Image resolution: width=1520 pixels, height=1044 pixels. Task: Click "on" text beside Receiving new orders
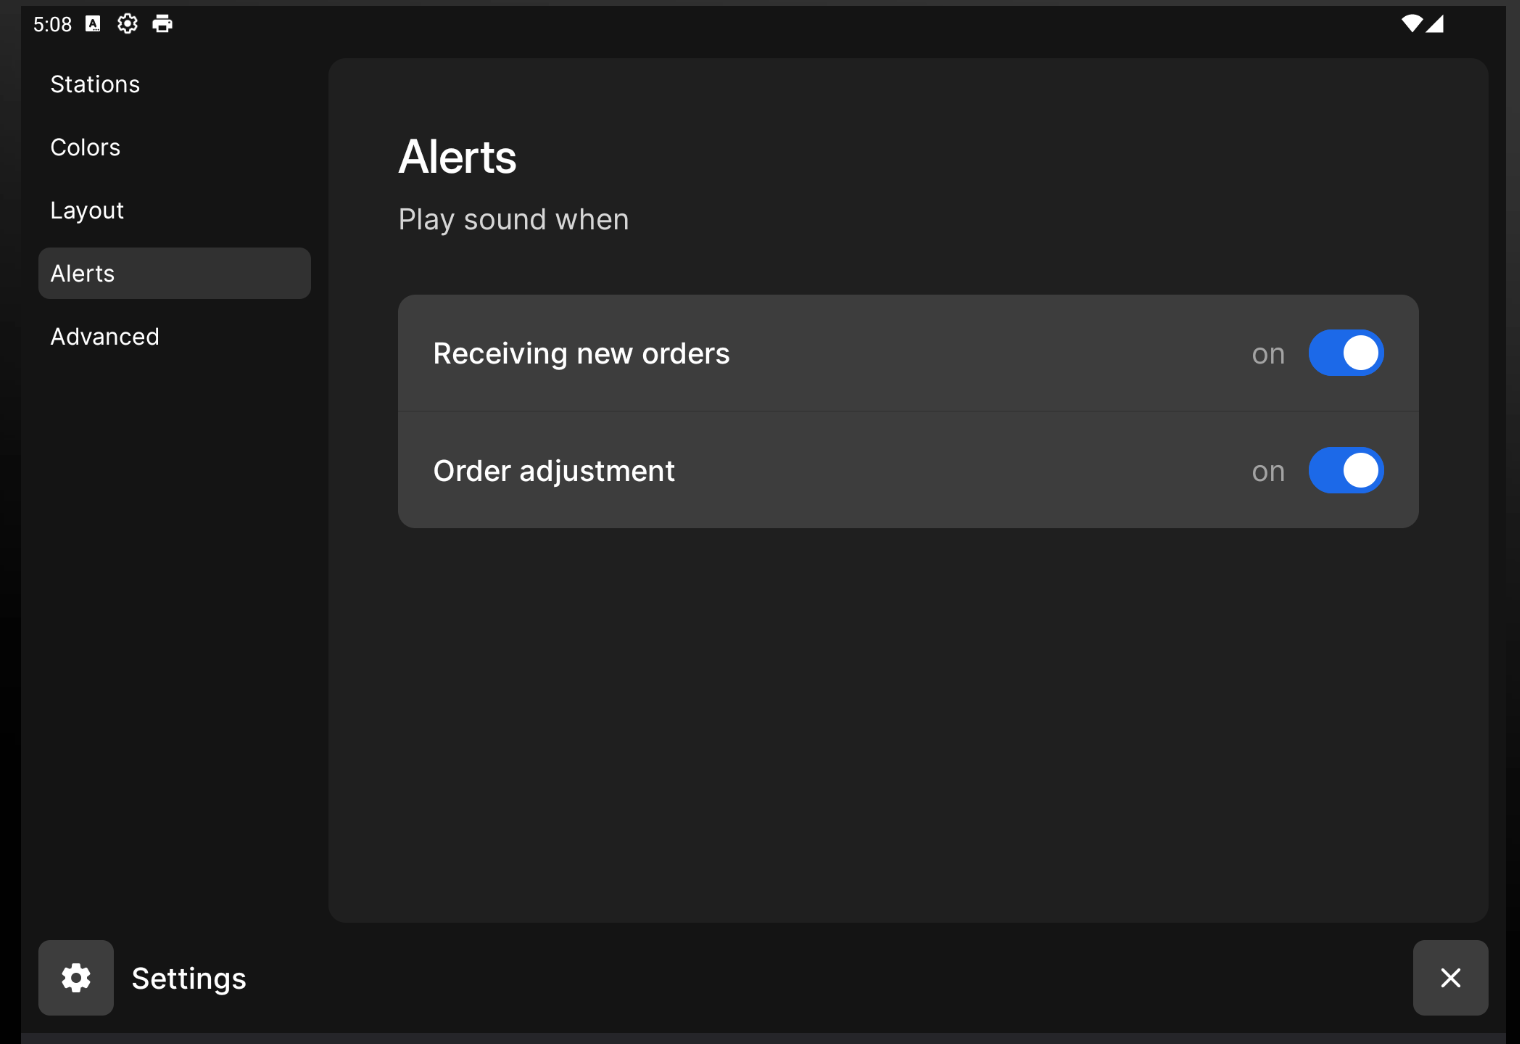pos(1268,354)
